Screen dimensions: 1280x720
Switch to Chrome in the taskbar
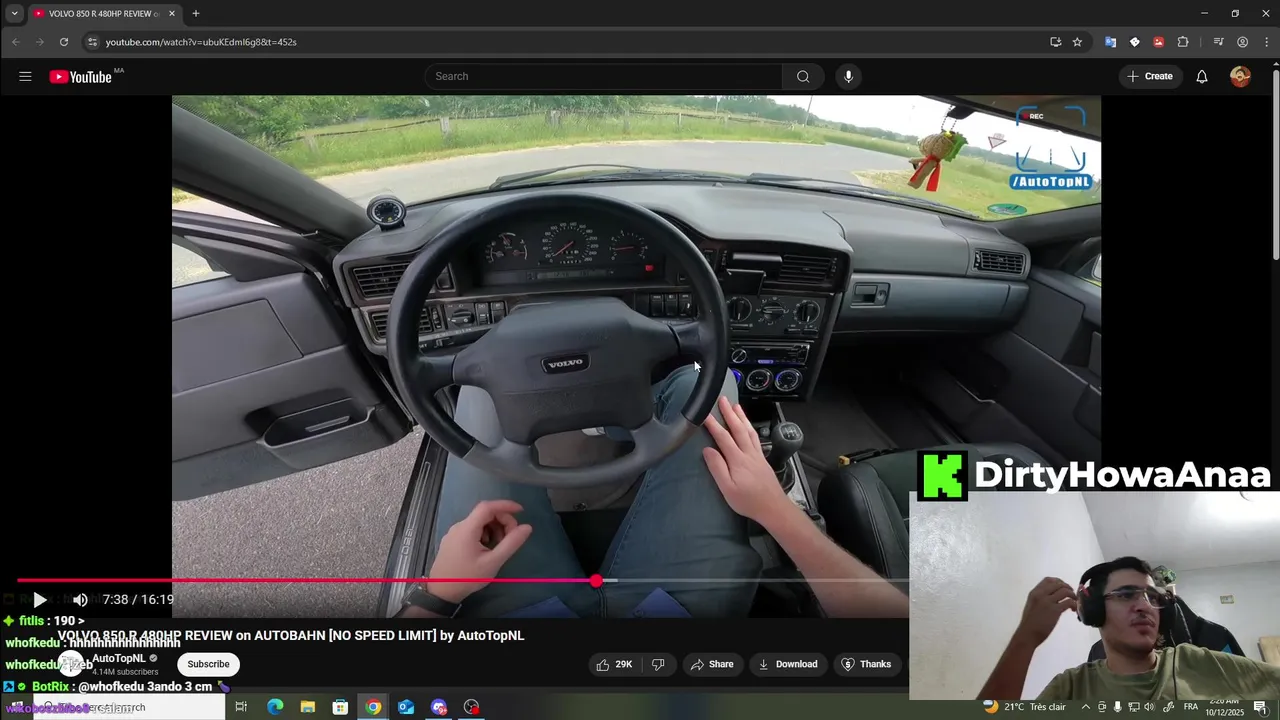click(x=373, y=707)
